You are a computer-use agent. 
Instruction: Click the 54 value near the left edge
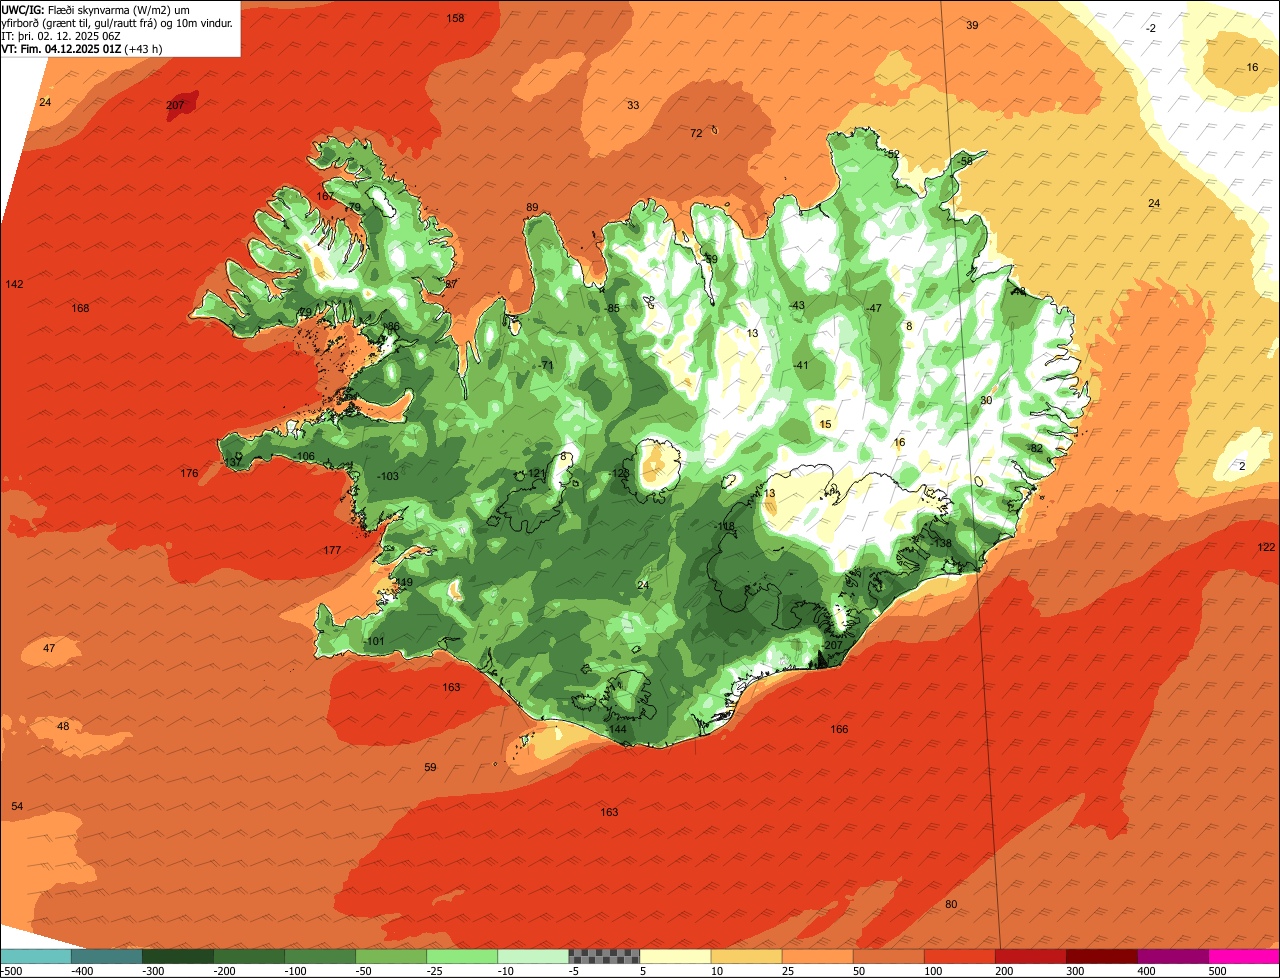(x=17, y=806)
